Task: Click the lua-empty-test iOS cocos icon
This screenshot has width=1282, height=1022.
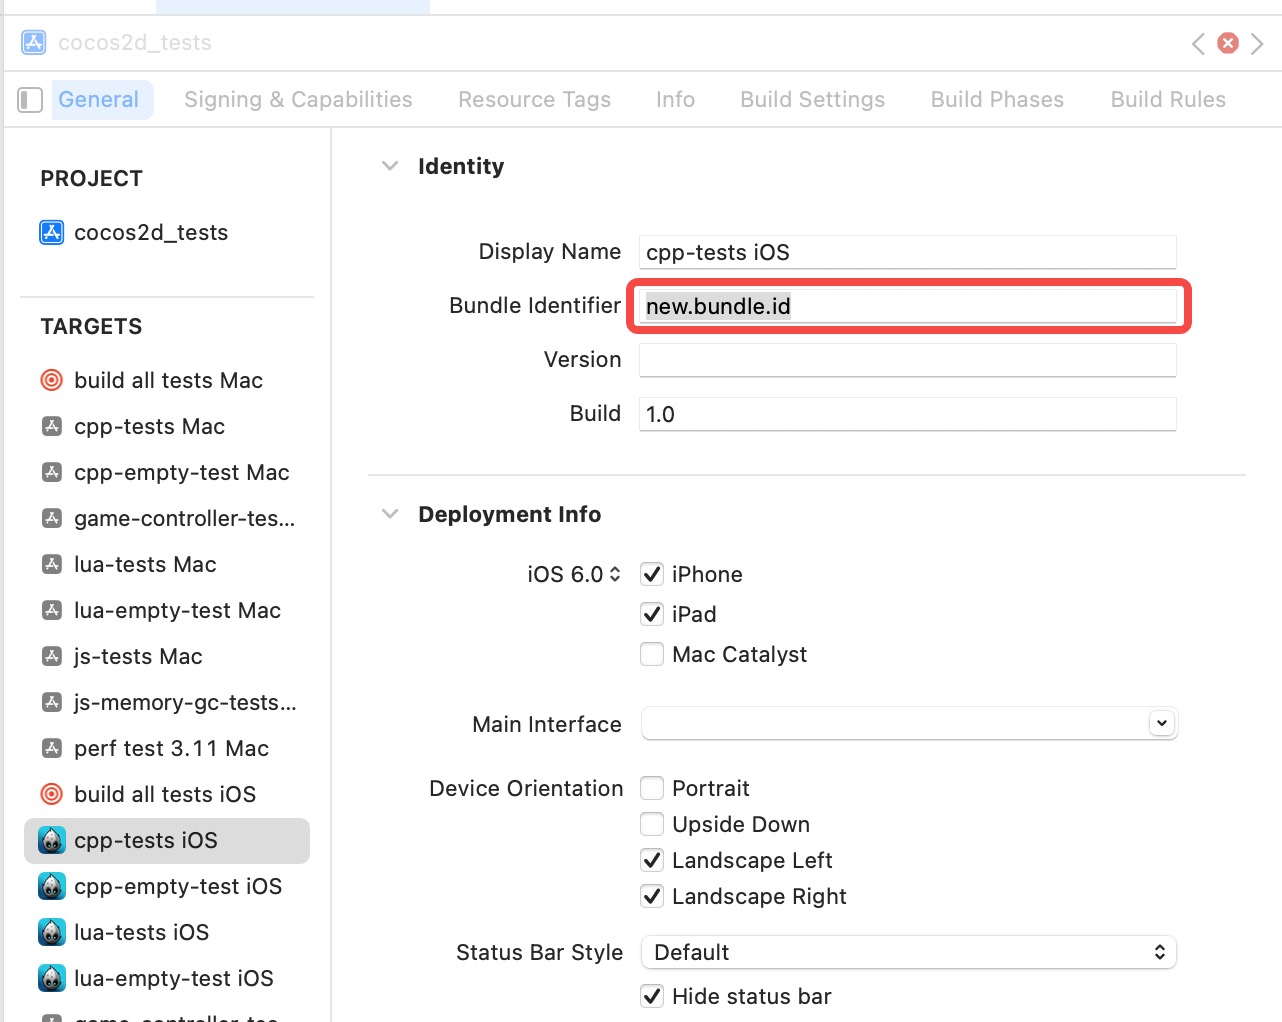Action: (52, 978)
